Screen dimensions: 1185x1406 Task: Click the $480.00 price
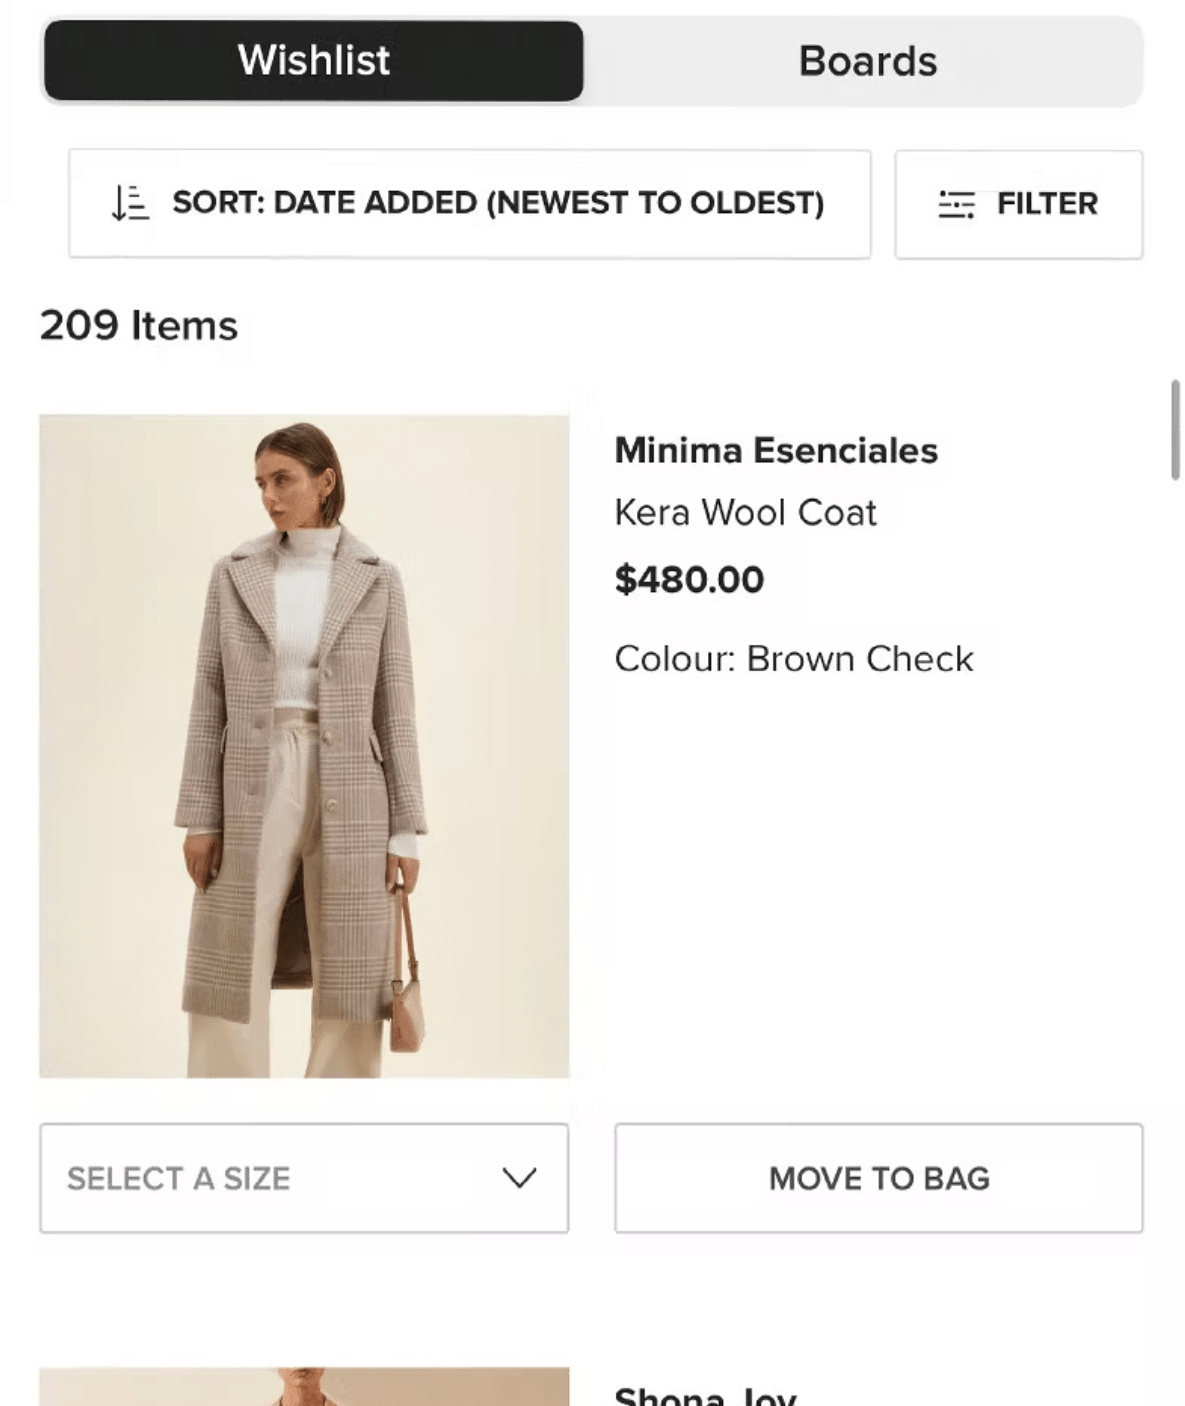click(689, 580)
